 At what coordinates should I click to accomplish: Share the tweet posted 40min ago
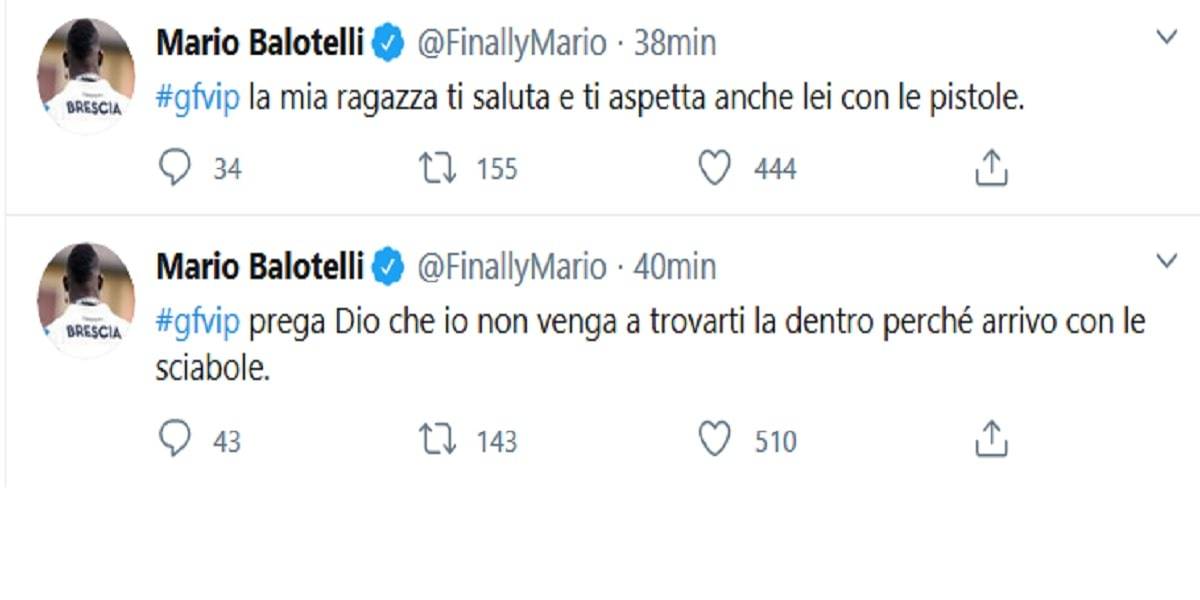coord(990,440)
